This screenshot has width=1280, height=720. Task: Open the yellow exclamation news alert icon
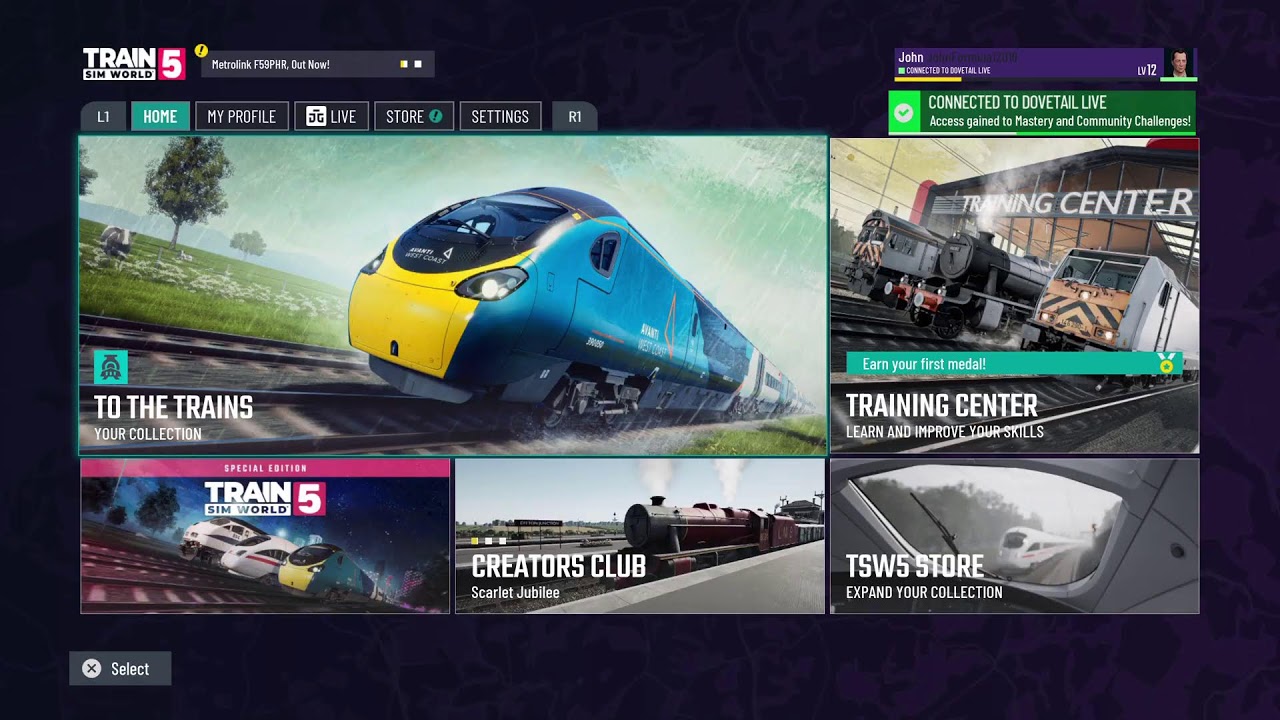pyautogui.click(x=201, y=50)
